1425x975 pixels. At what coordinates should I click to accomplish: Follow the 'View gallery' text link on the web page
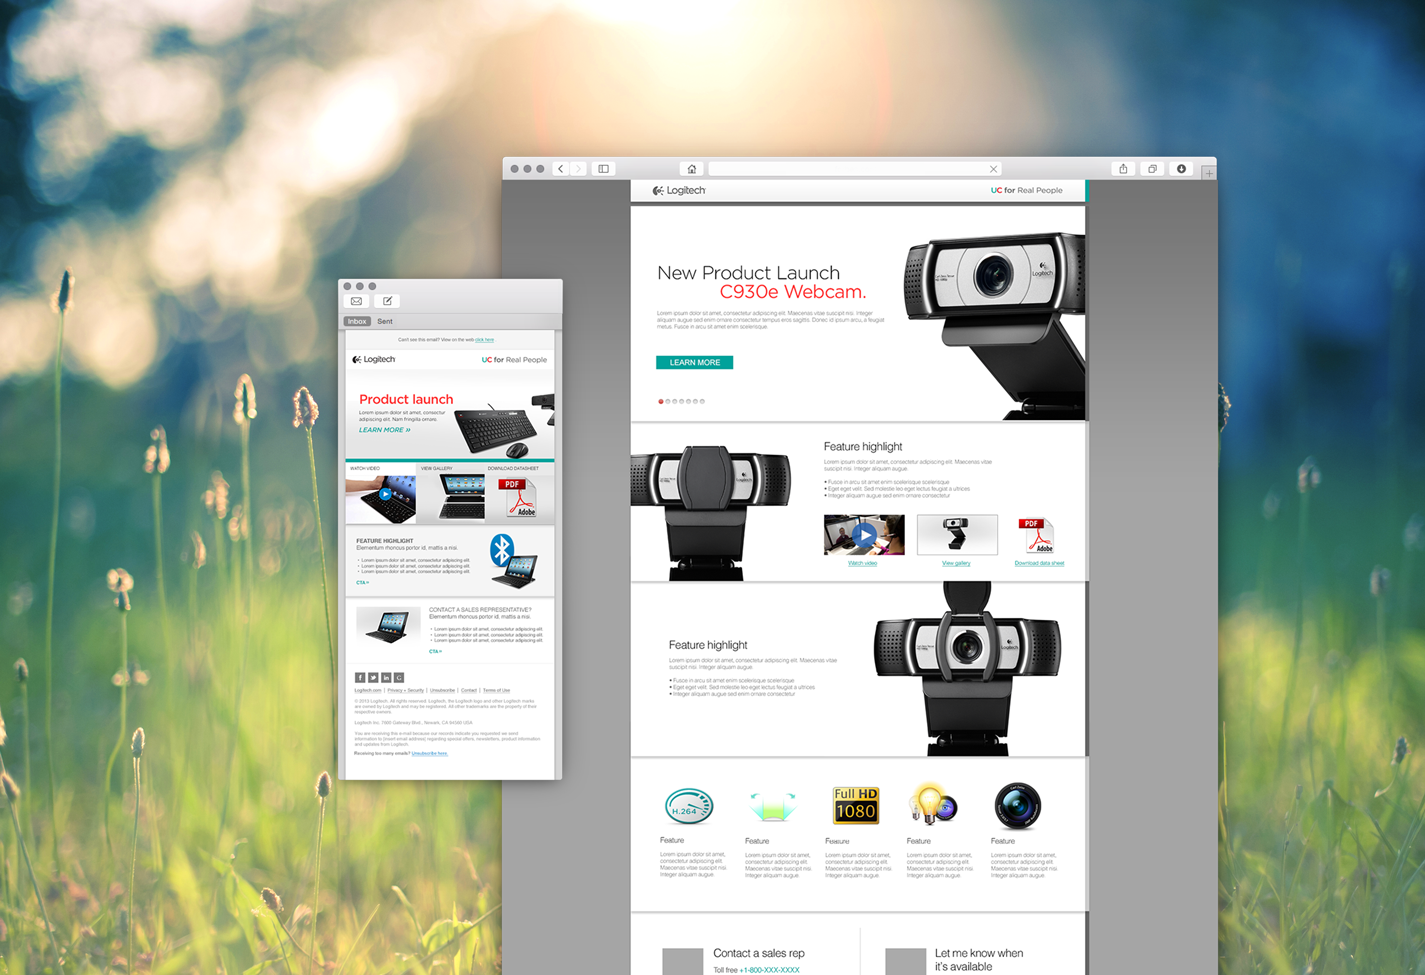956,563
